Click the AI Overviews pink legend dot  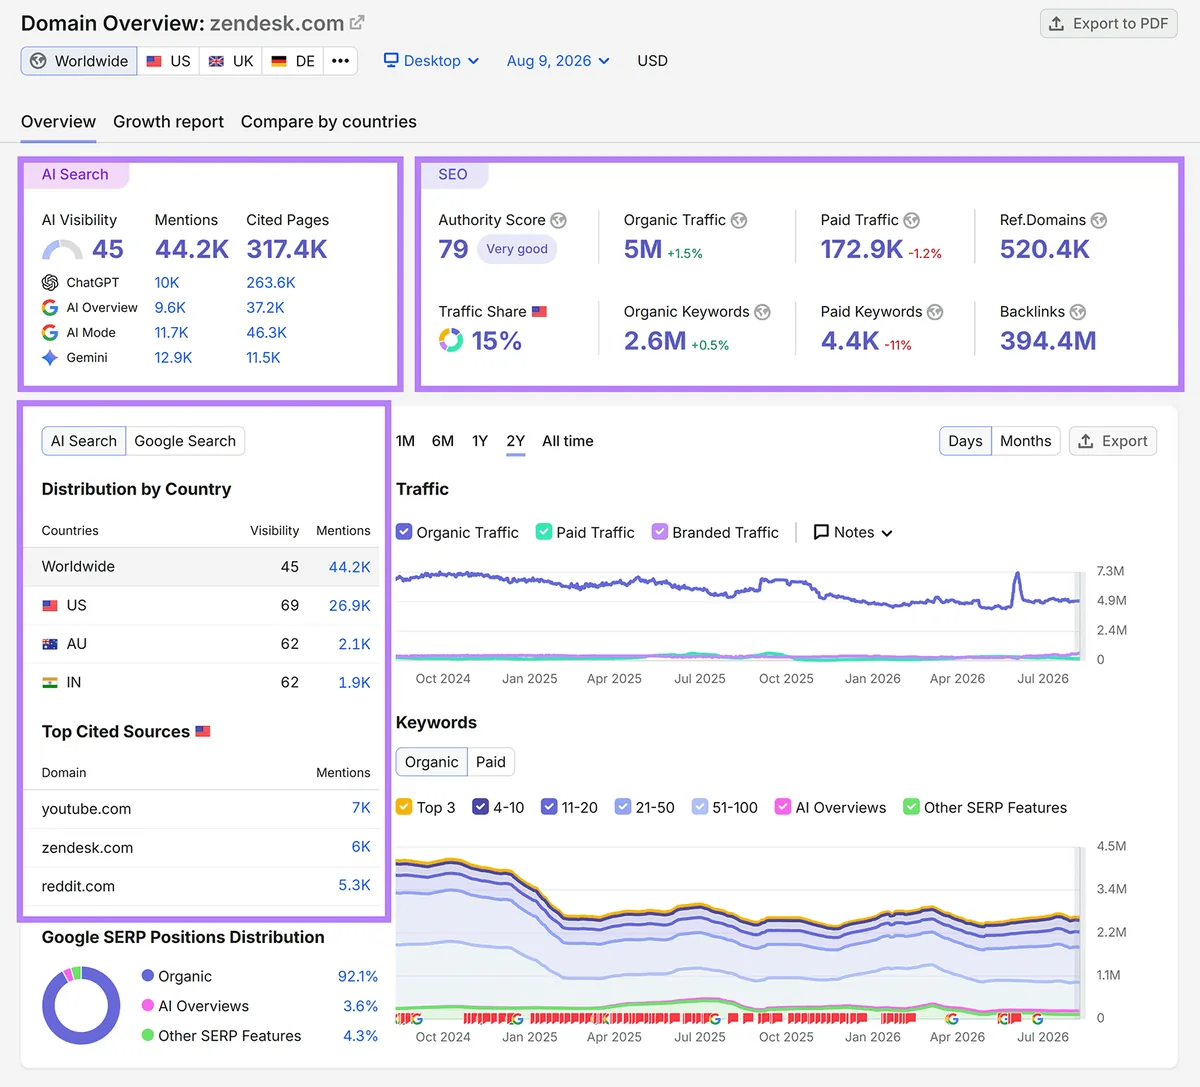click(x=148, y=1006)
